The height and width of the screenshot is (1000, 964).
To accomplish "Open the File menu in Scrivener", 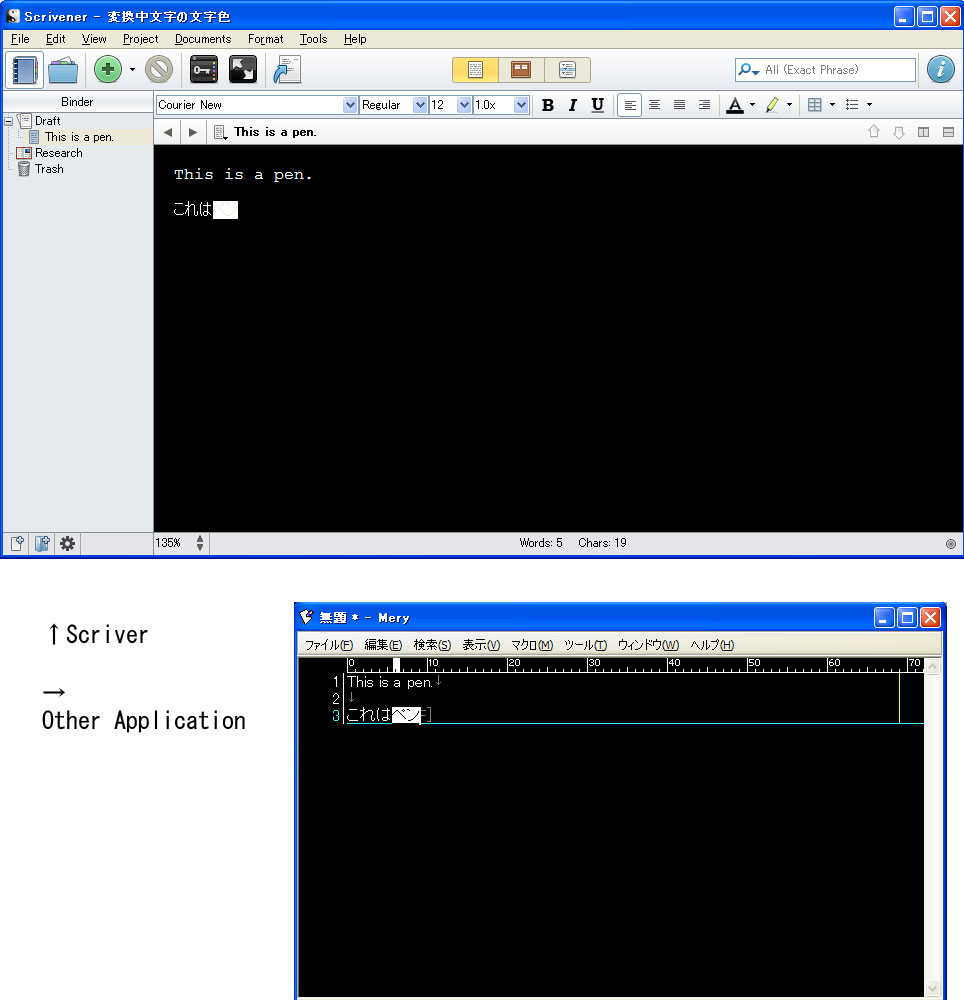I will [x=20, y=39].
